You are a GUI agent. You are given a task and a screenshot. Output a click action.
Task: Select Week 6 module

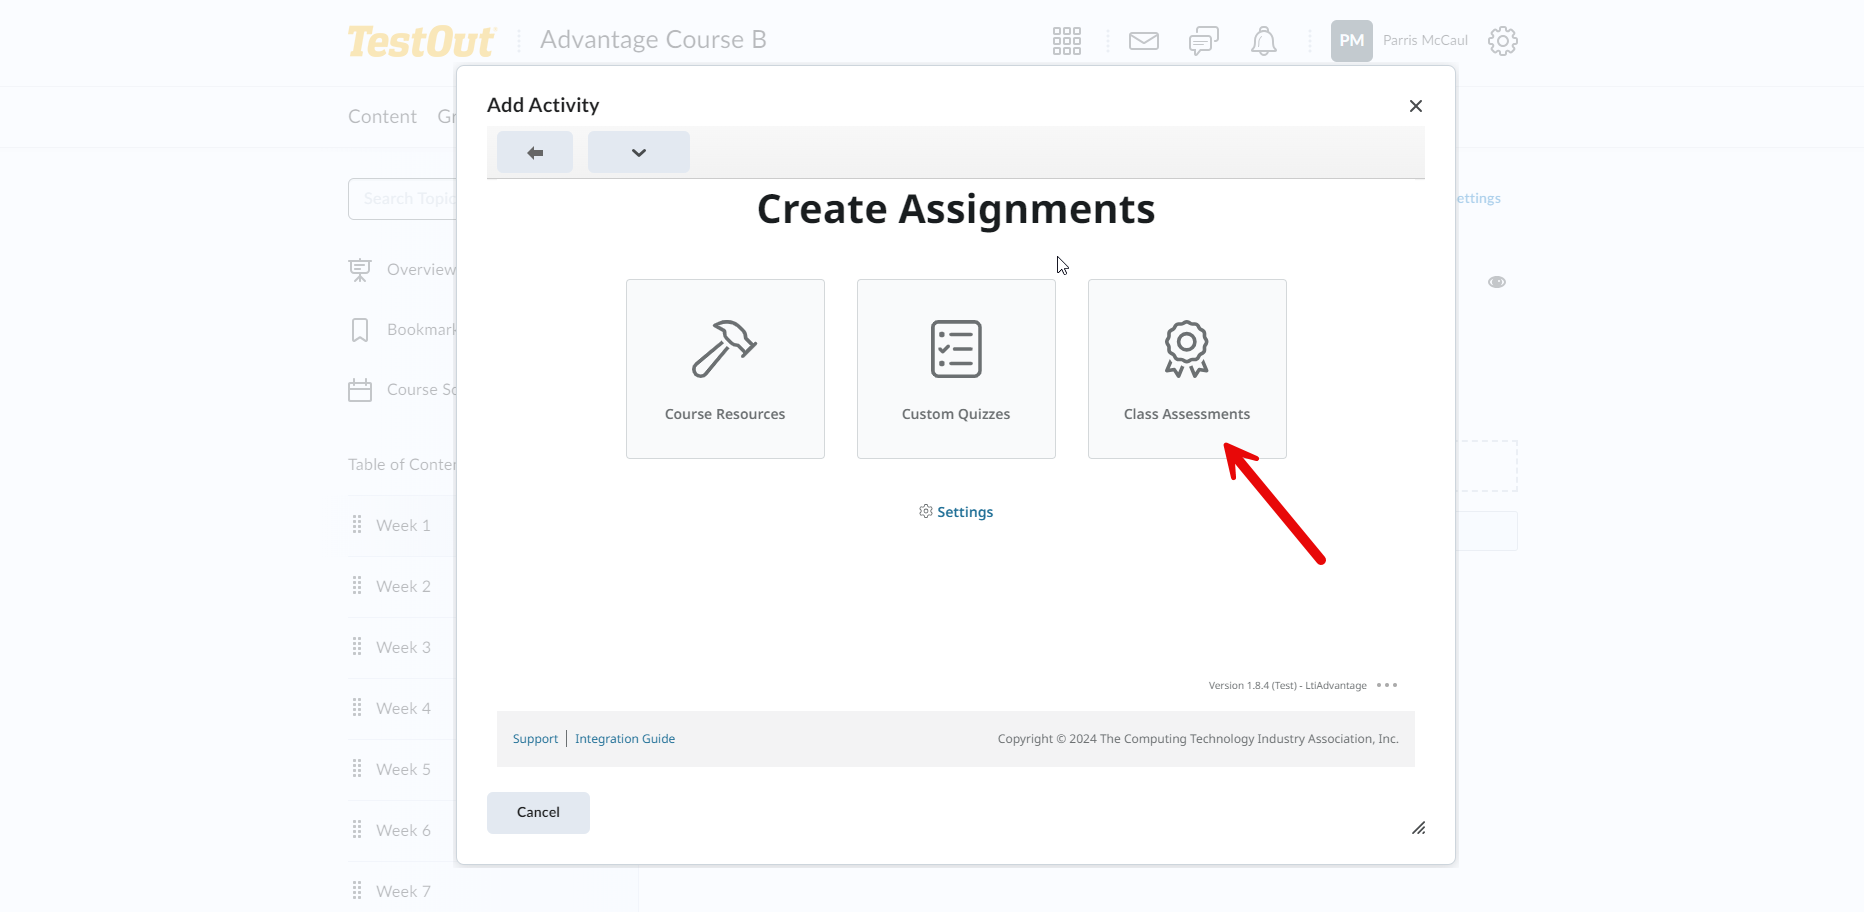click(x=403, y=831)
